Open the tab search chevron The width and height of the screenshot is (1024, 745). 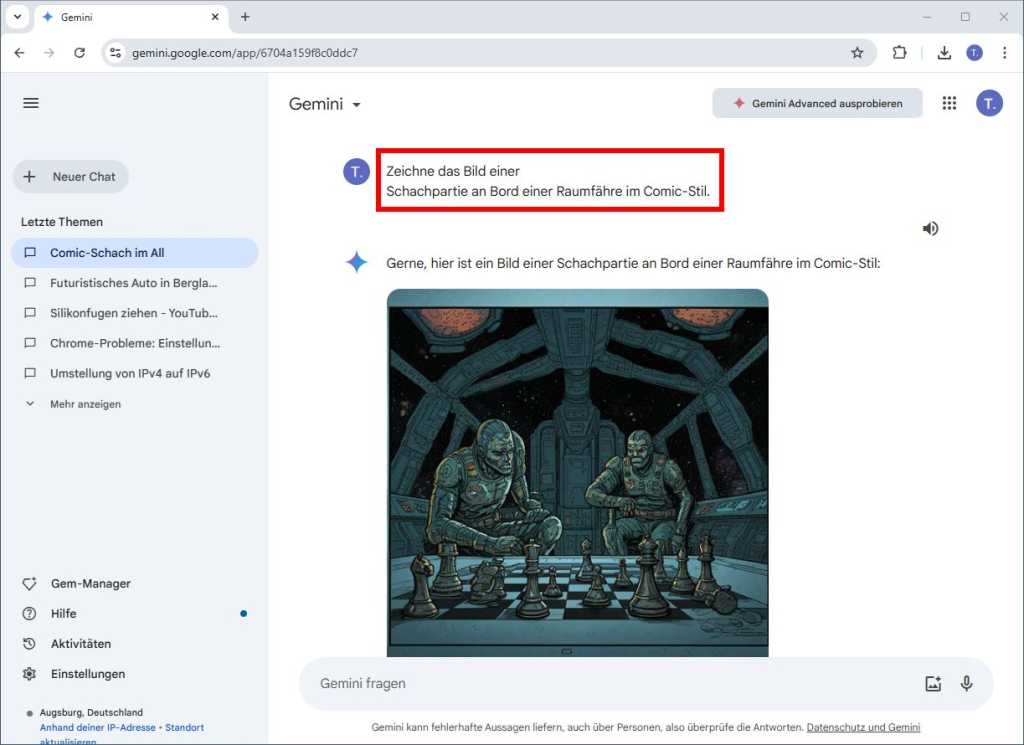(x=16, y=16)
